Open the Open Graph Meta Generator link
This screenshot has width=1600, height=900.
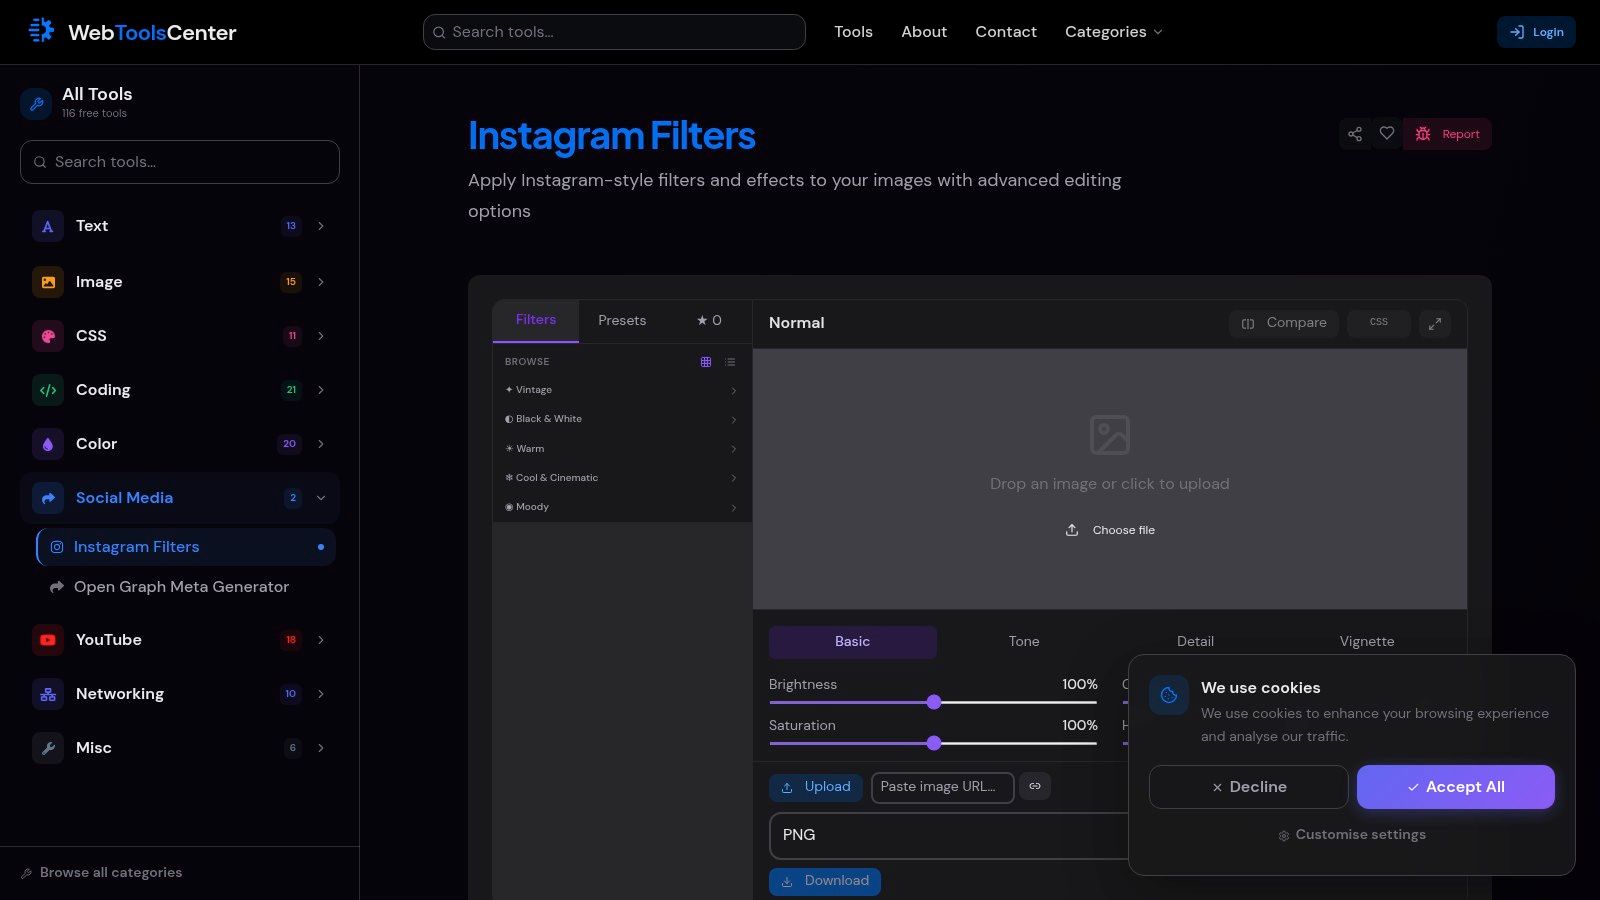point(186,587)
